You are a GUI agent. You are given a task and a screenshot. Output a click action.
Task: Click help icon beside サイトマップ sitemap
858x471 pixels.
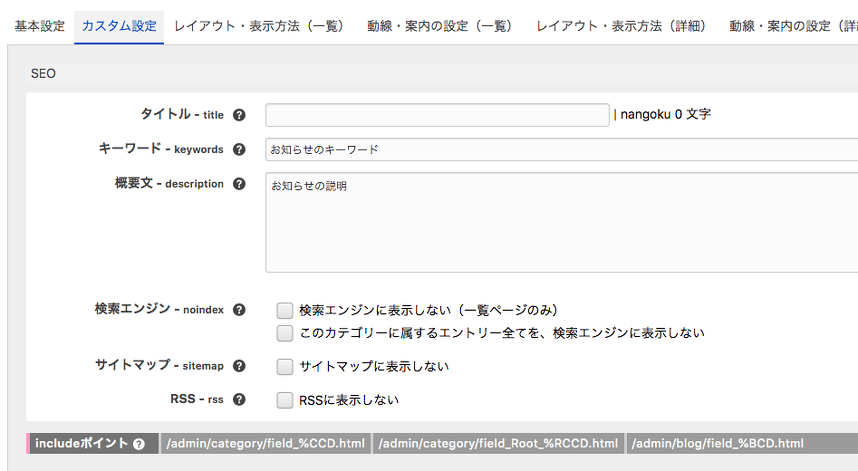click(x=239, y=366)
